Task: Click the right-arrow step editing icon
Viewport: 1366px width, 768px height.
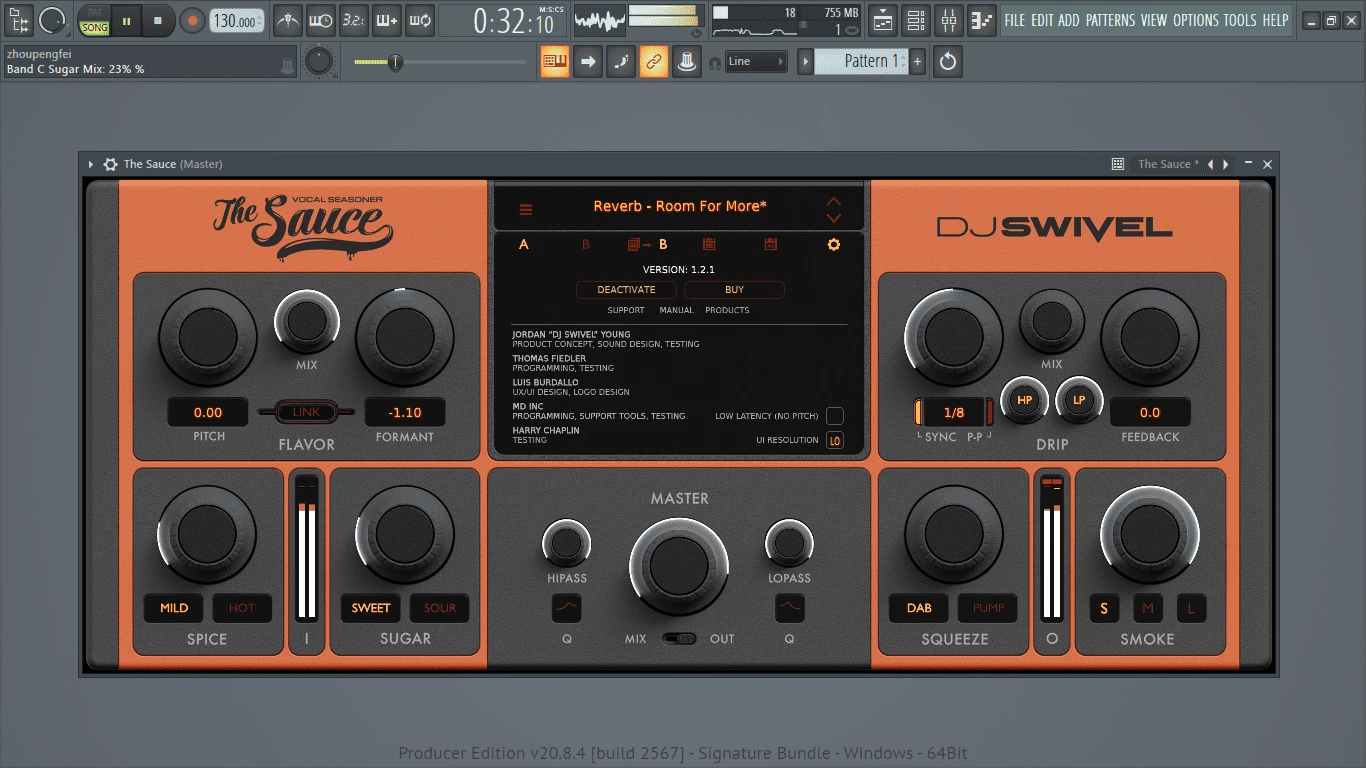Action: [x=588, y=62]
